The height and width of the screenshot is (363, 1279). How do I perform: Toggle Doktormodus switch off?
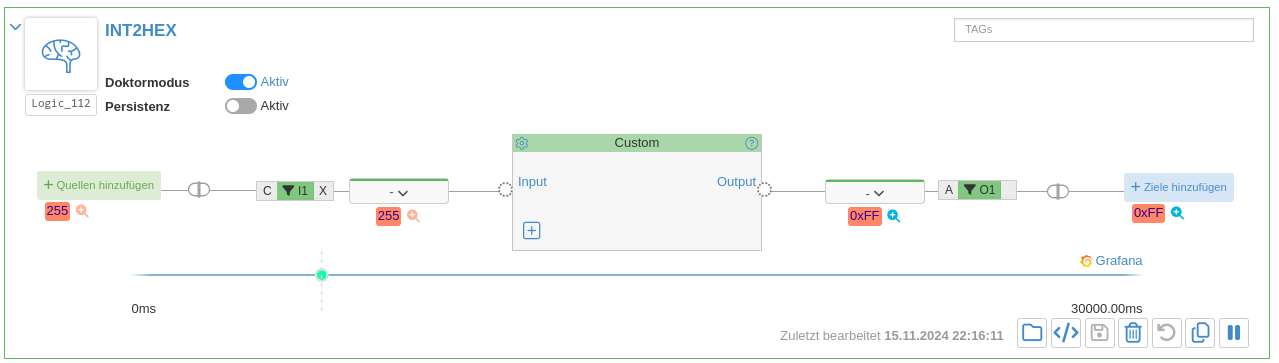(x=241, y=82)
